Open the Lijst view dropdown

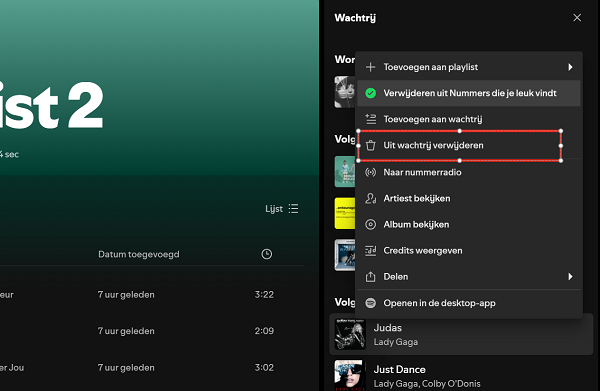282,209
